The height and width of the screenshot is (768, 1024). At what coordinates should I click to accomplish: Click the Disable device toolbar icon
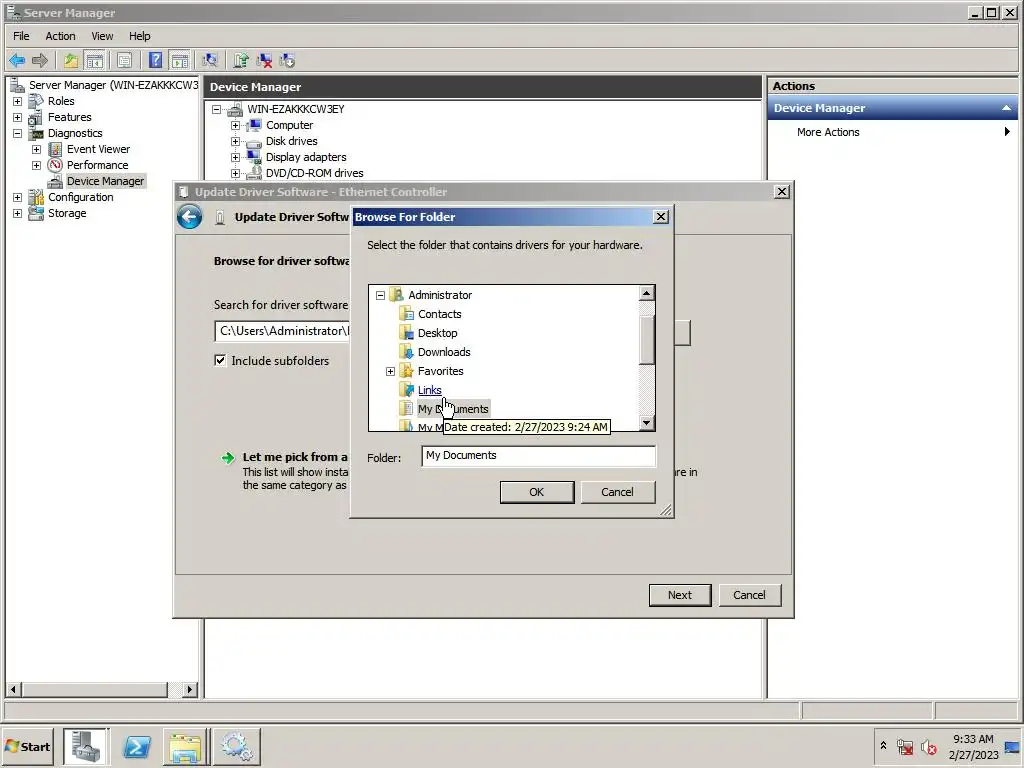[287, 61]
